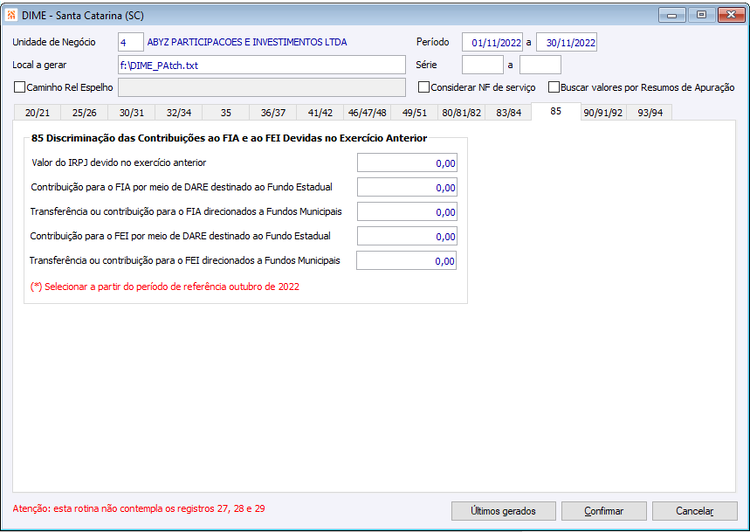Minimize the DIME window
This screenshot has height=532, width=750.
[x=672, y=15]
